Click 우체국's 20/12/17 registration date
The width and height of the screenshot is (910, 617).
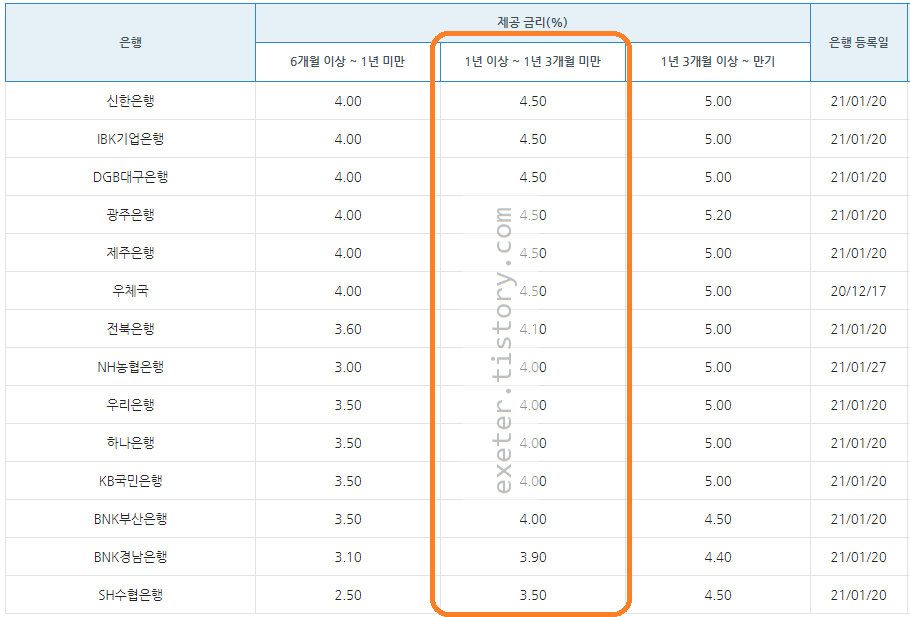click(858, 291)
